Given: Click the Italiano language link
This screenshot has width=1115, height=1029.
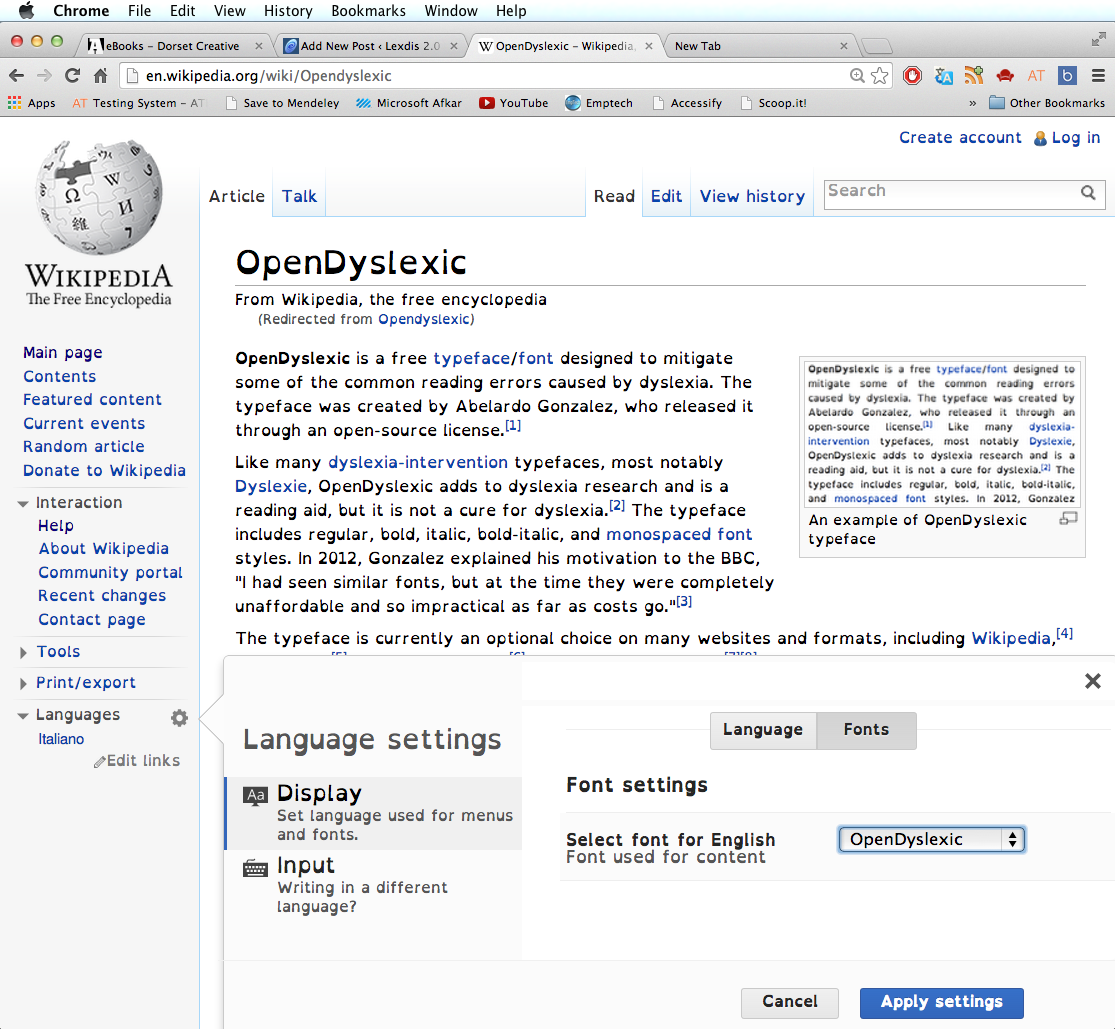Looking at the screenshot, I should [x=61, y=740].
